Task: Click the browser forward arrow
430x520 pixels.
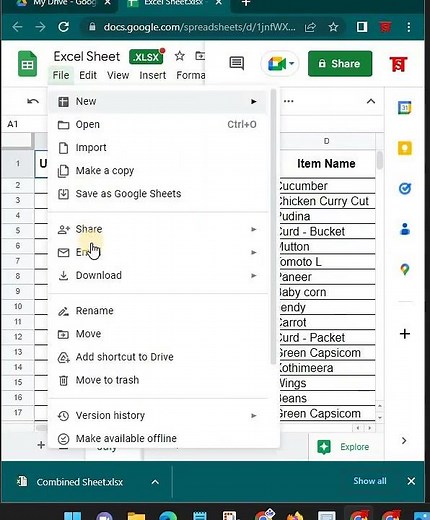Action: tap(40, 27)
